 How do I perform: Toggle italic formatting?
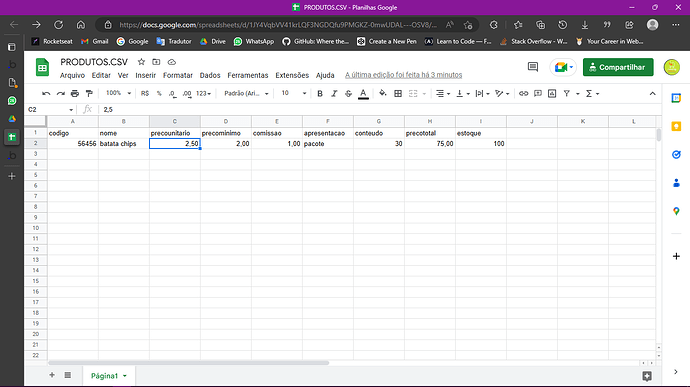click(334, 93)
